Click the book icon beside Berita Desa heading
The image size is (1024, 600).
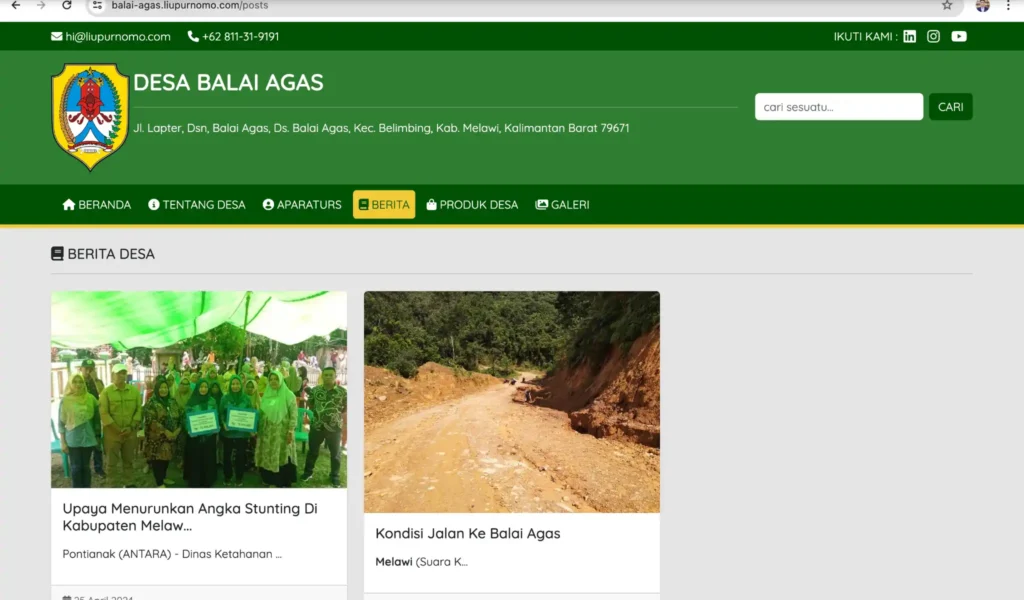coord(57,253)
